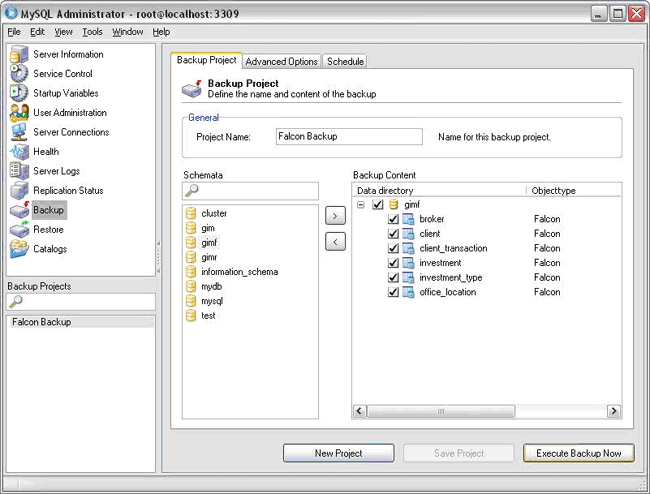This screenshot has height=494, width=650.
Task: Open the Catalogs folder icon
Action: click(19, 249)
